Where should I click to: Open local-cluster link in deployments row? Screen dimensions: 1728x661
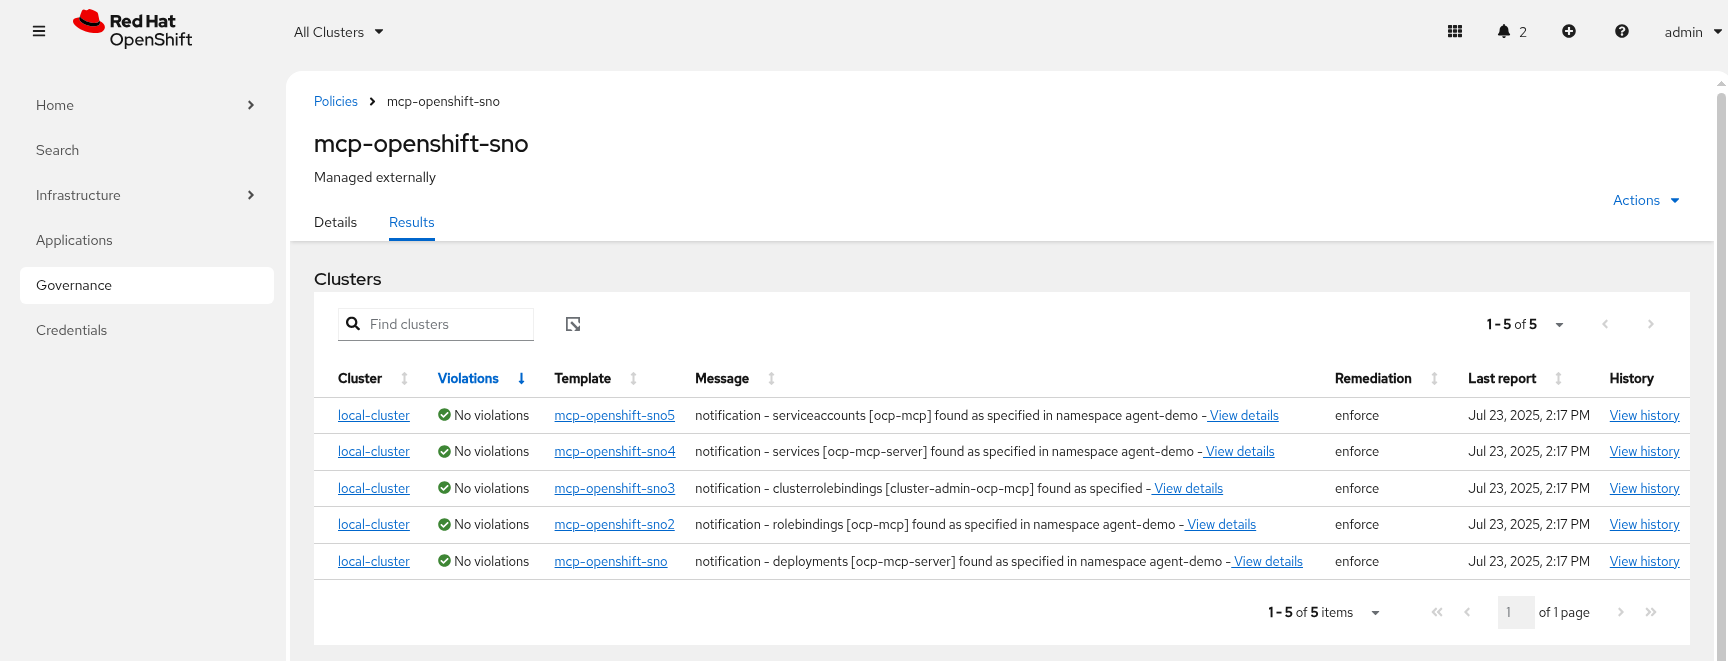pyautogui.click(x=374, y=561)
